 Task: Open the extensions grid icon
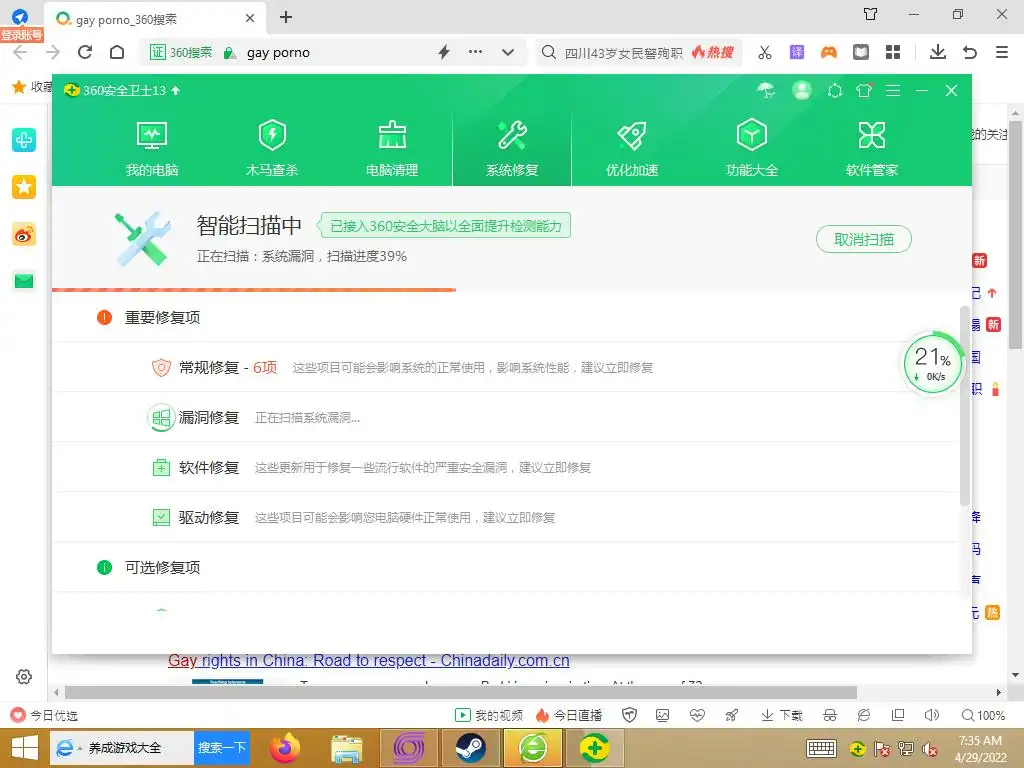point(893,52)
